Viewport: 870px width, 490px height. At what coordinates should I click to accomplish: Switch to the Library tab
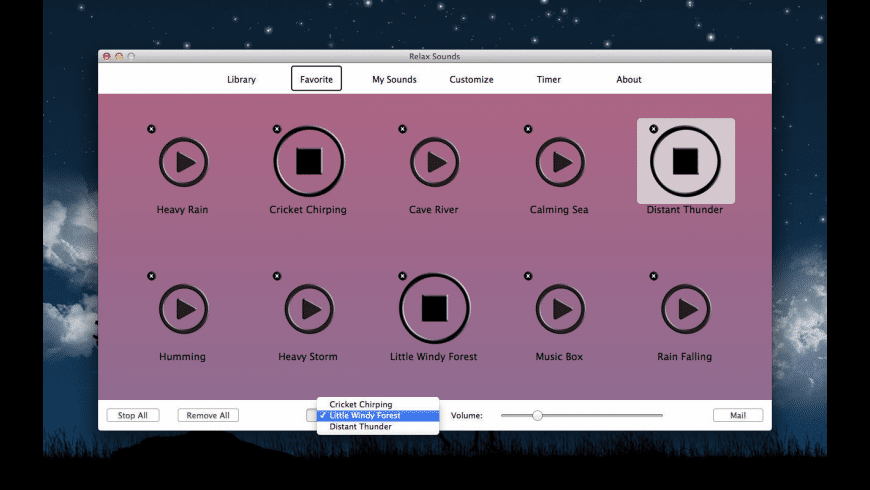(241, 79)
